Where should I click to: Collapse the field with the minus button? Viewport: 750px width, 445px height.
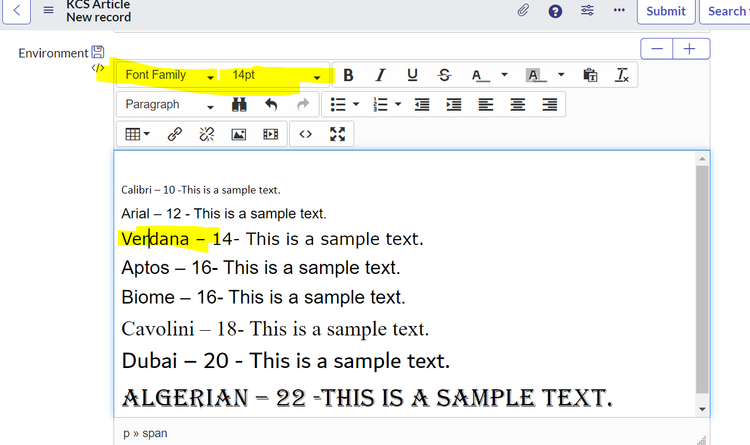click(x=657, y=49)
